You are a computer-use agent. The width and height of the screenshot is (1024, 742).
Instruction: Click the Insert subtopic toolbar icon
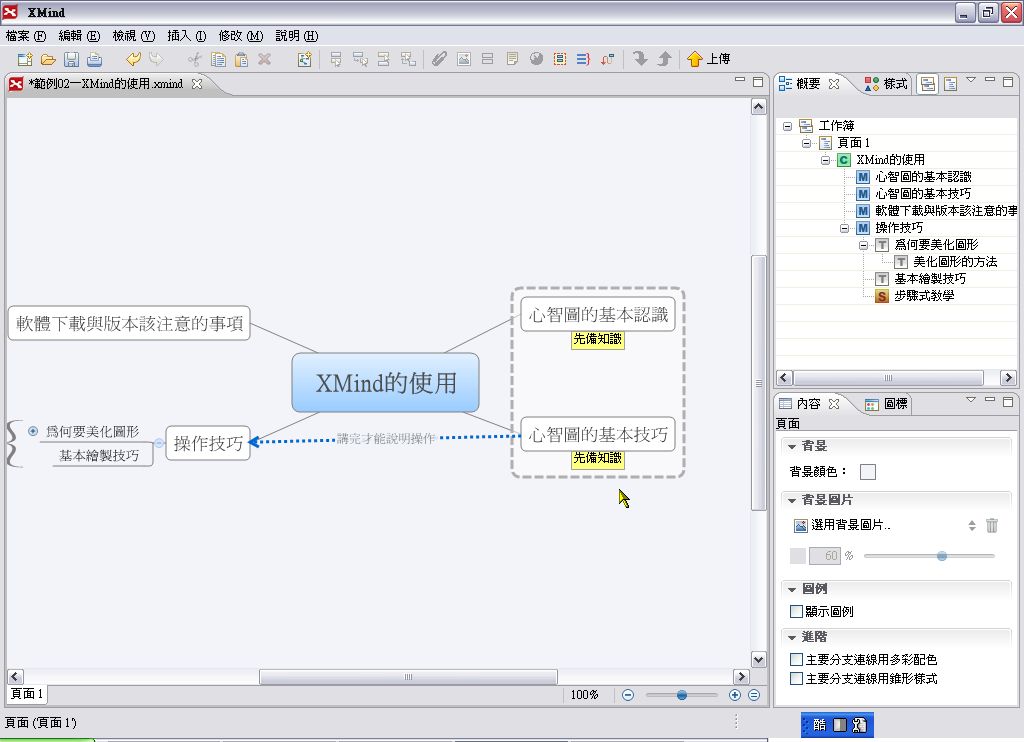(x=360, y=59)
